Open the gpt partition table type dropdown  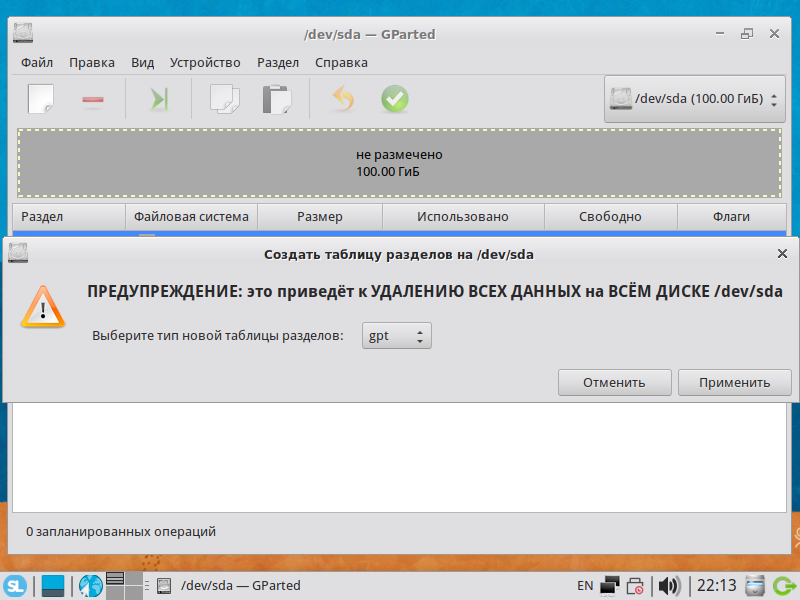click(396, 336)
